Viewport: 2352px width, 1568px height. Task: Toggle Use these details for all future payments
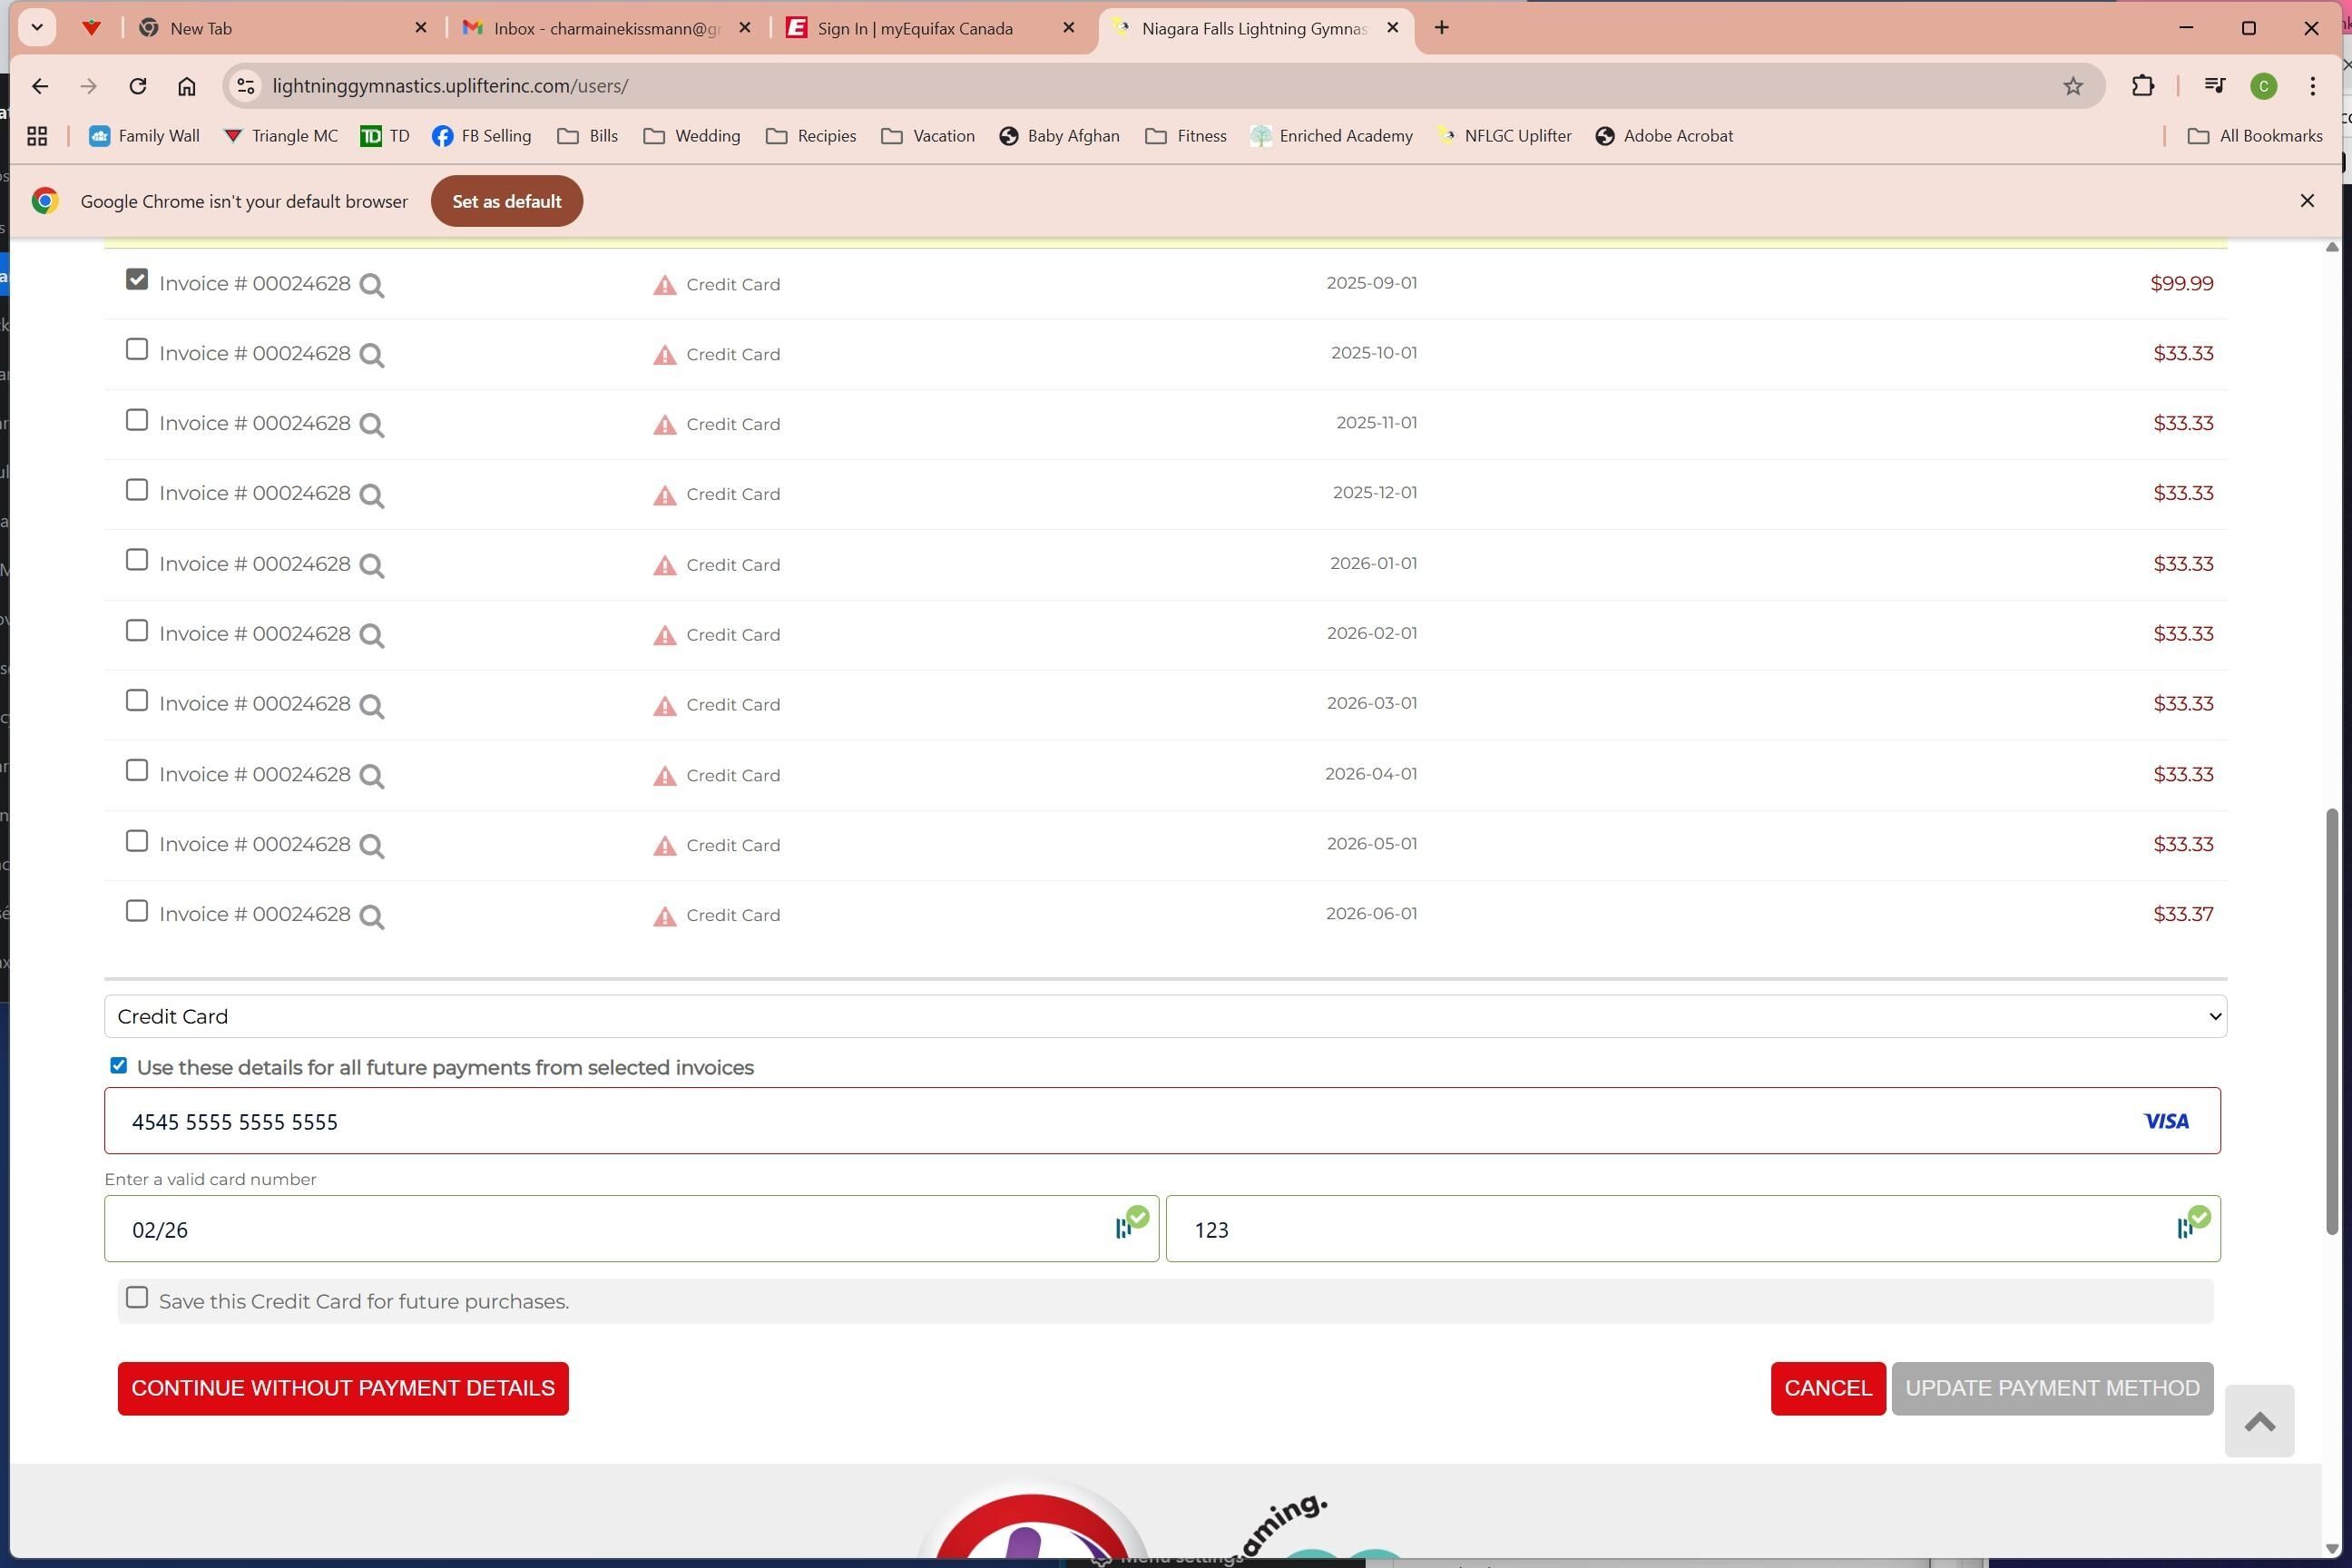point(118,1066)
